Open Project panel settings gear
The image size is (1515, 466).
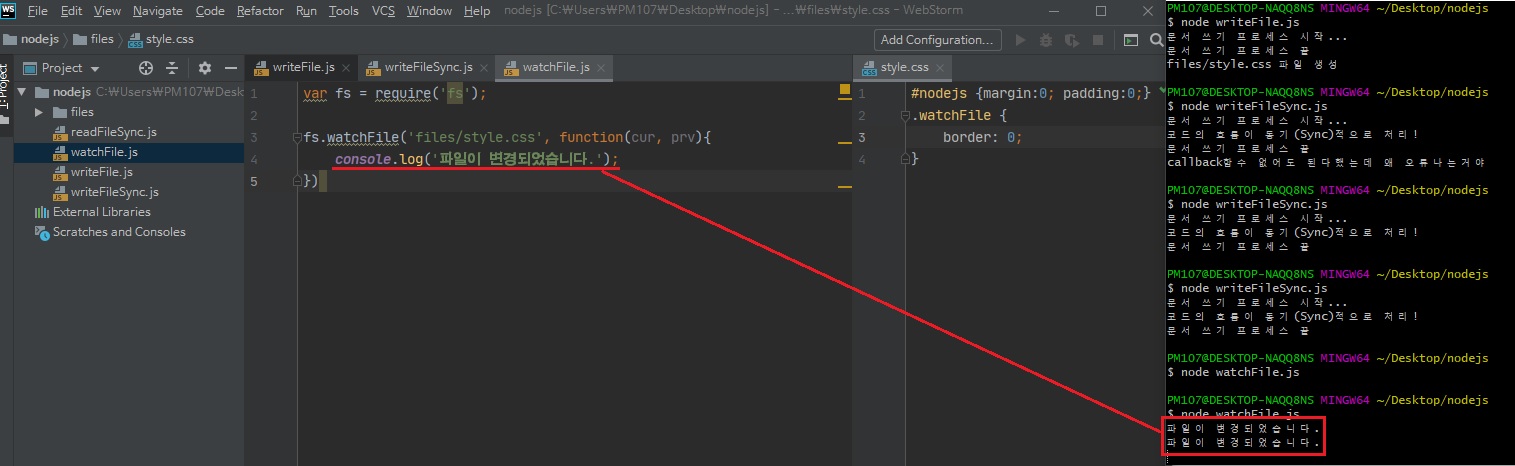pyautogui.click(x=205, y=68)
